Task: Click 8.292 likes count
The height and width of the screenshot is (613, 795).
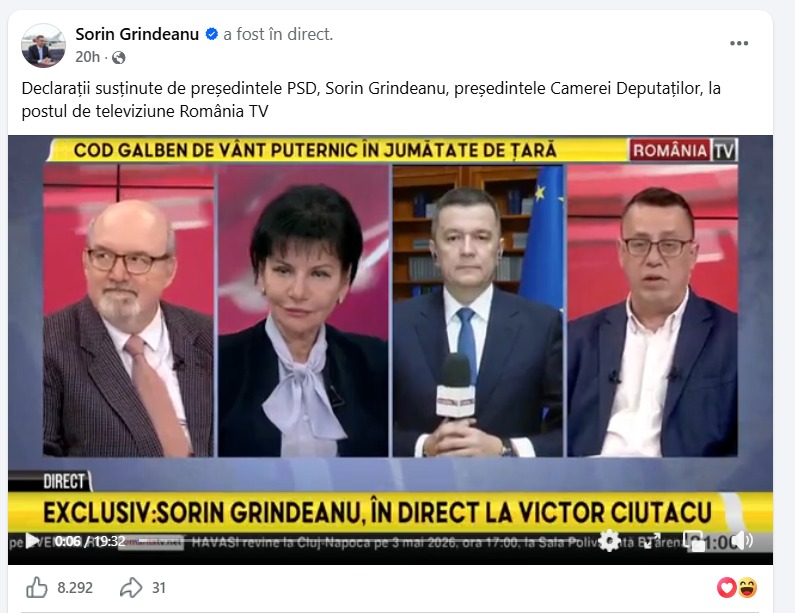Action: click(75, 588)
